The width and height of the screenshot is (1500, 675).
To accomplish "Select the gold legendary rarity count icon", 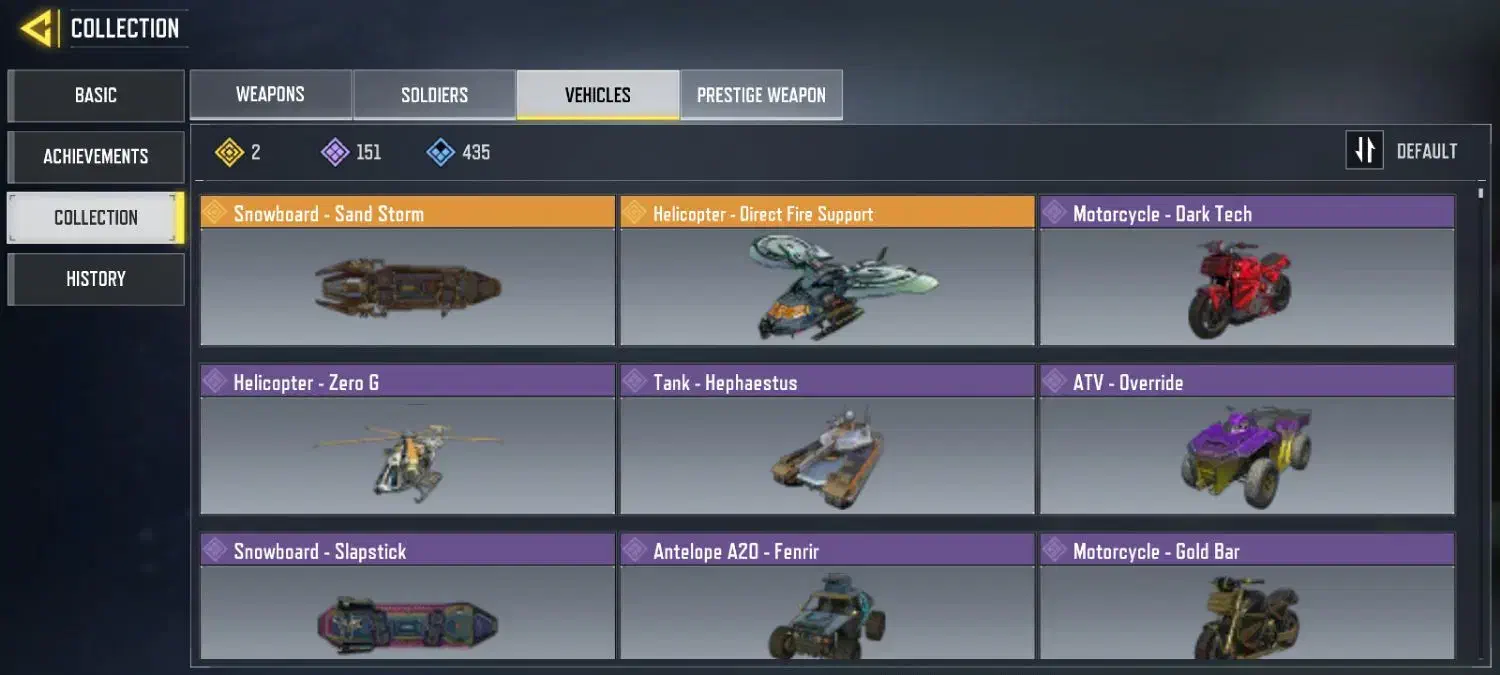I will click(229, 152).
